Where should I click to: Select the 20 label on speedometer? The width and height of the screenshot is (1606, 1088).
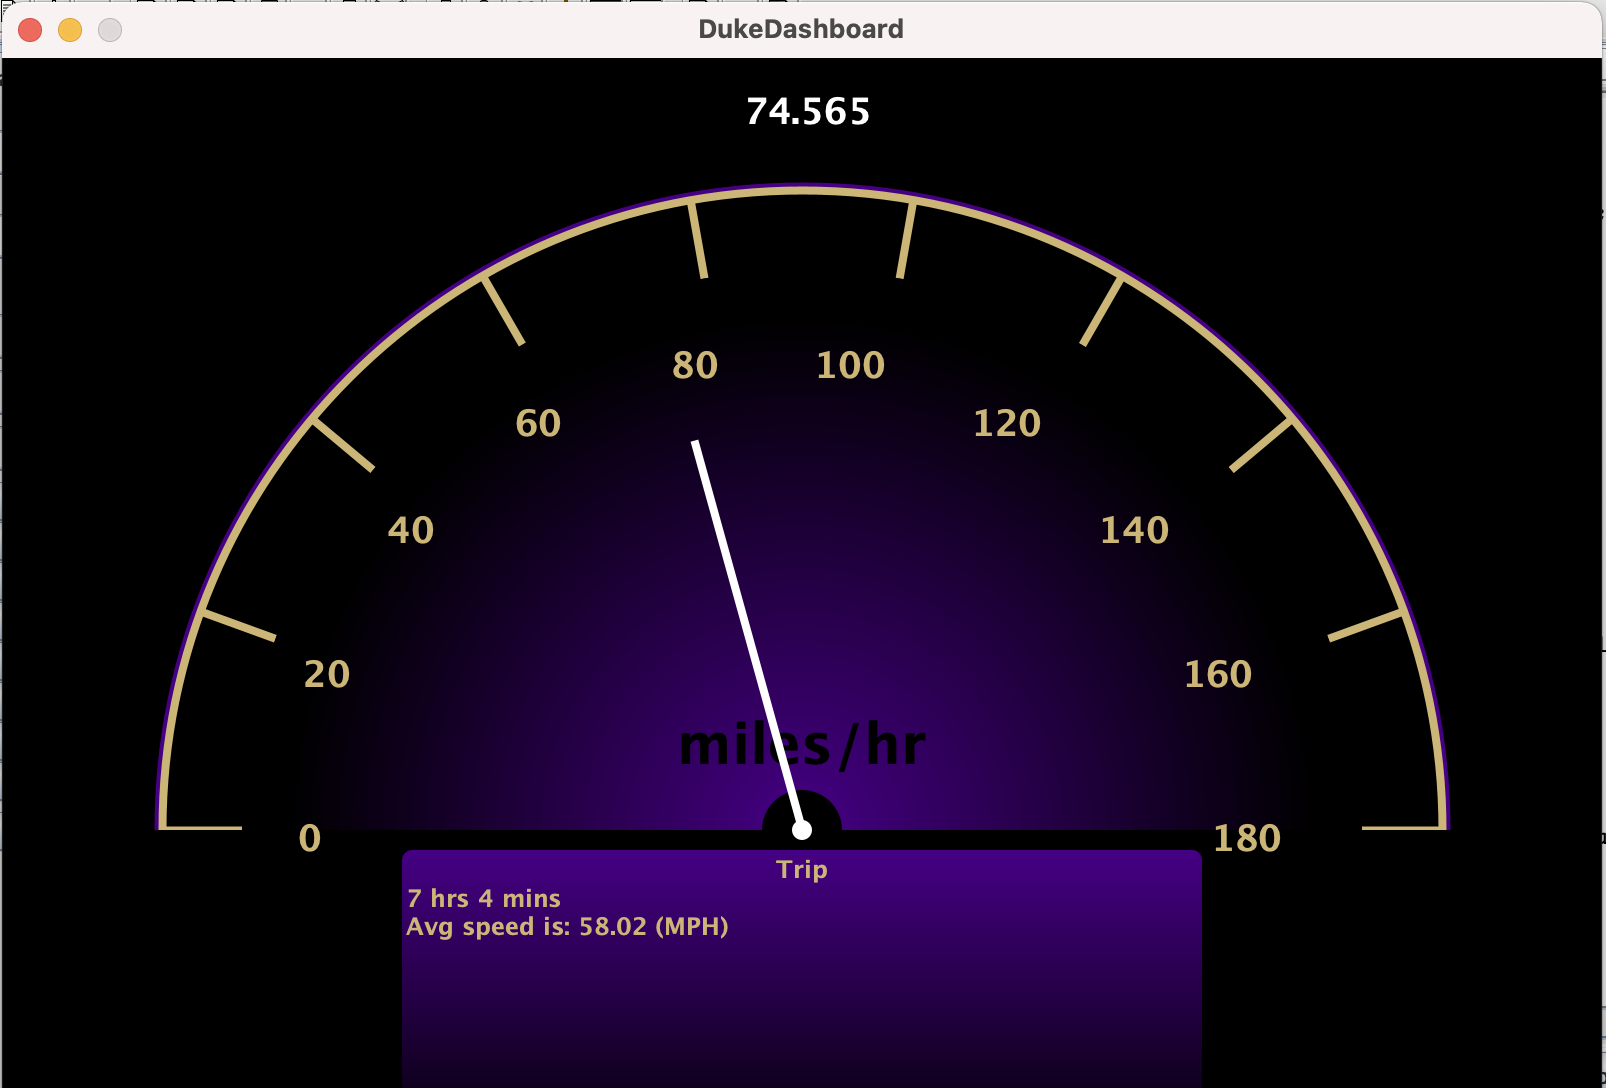pyautogui.click(x=327, y=675)
